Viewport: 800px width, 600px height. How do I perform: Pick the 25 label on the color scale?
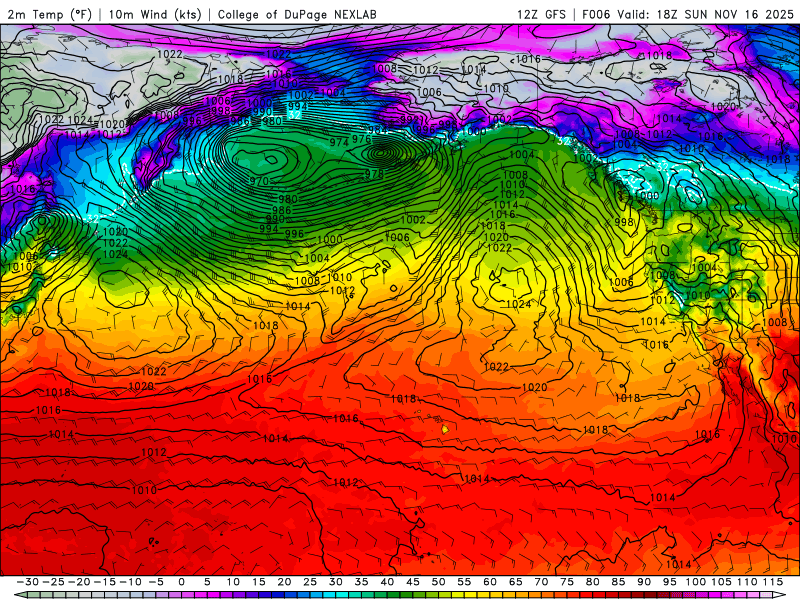310,582
